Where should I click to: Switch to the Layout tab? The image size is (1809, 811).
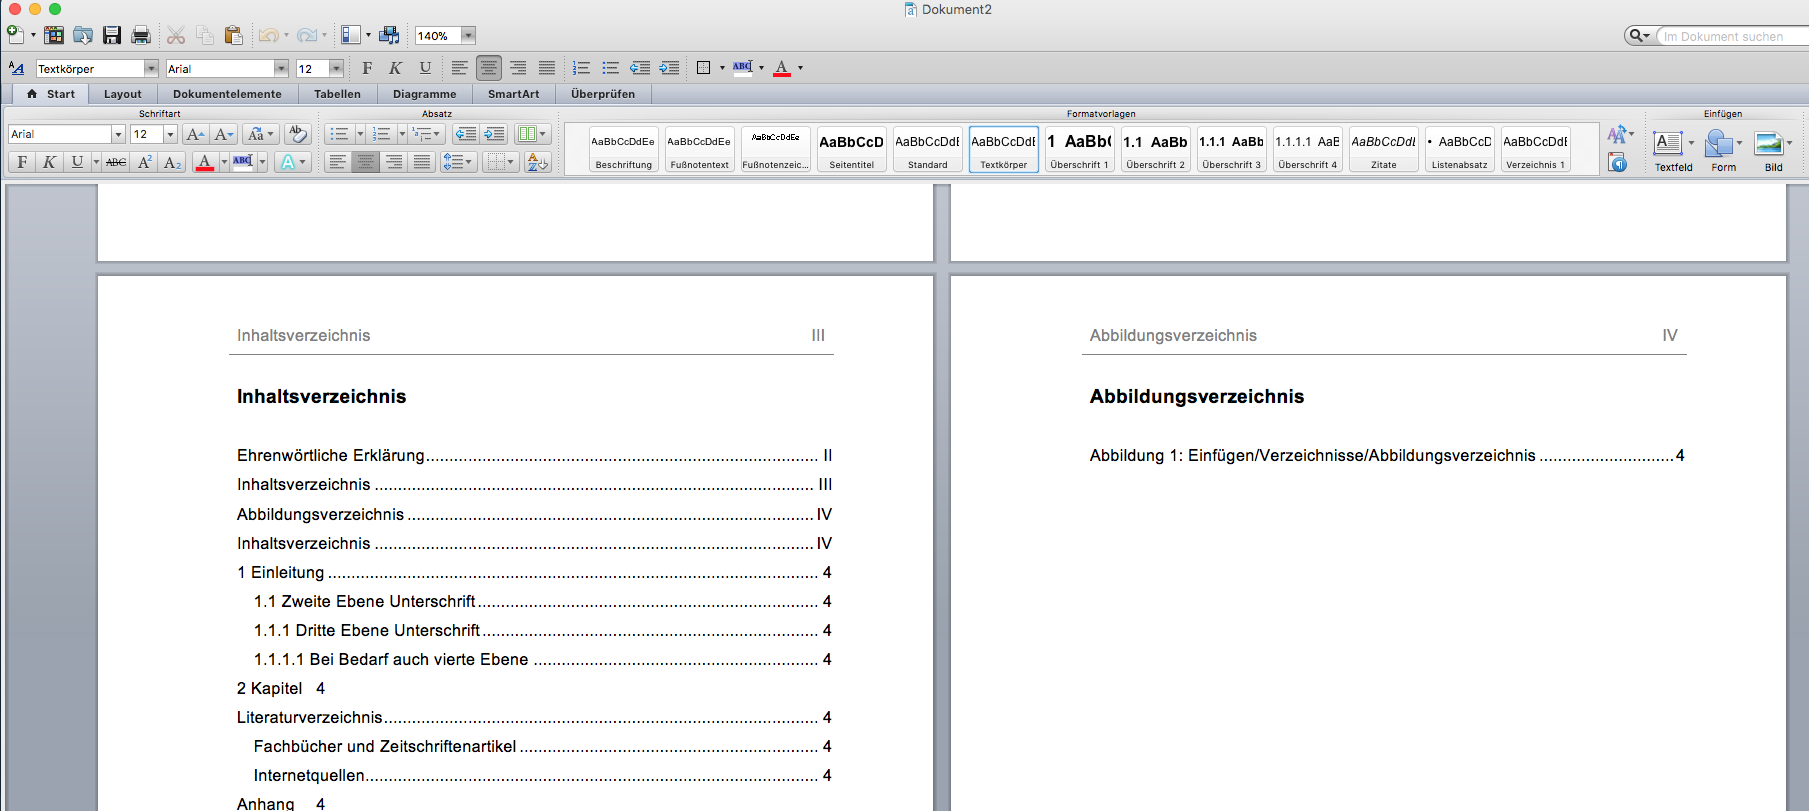pyautogui.click(x=123, y=94)
